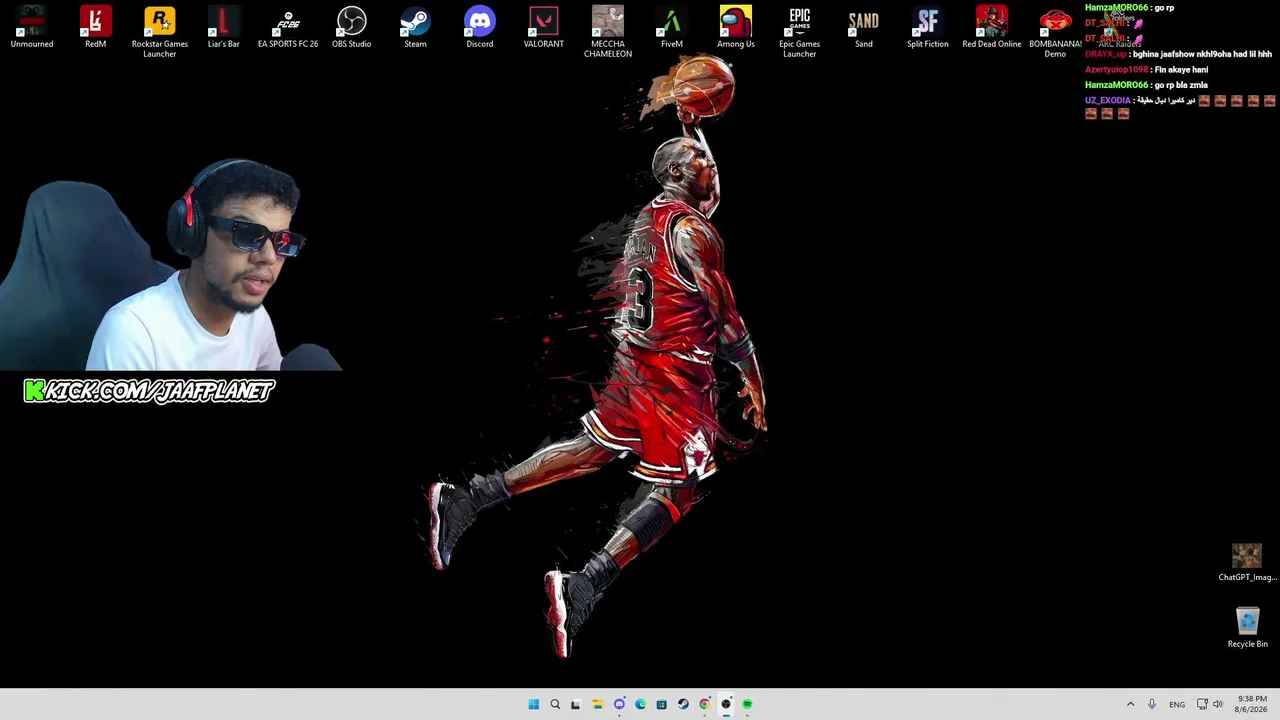Select the ChatGPT_Imag image file thumbnail
Screen dimensions: 1280x720
tap(1247, 562)
